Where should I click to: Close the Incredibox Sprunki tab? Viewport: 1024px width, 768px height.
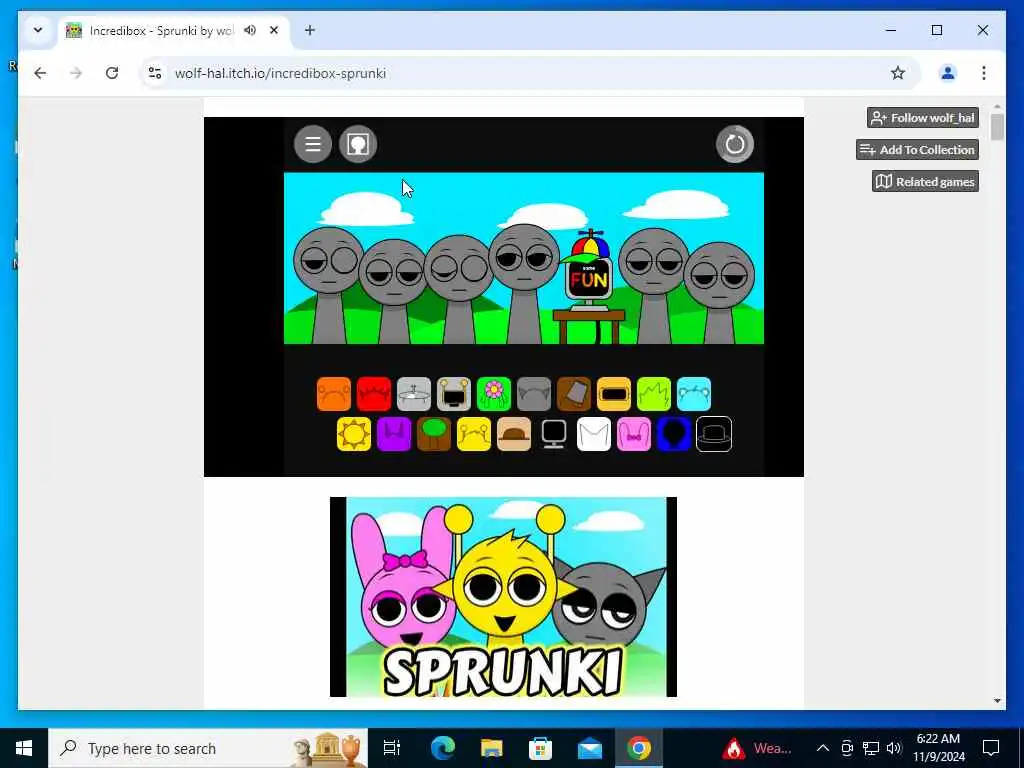click(274, 30)
